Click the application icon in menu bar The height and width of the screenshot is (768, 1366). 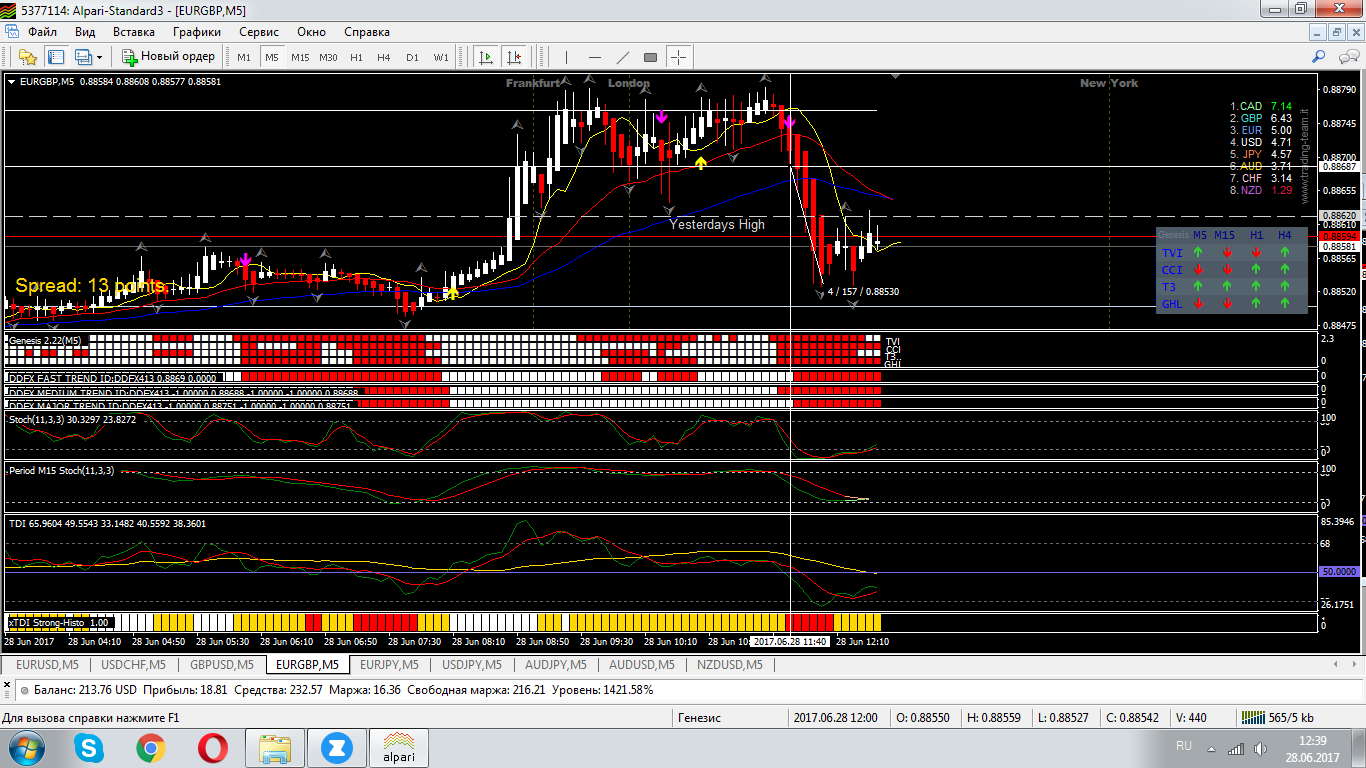[x=11, y=32]
